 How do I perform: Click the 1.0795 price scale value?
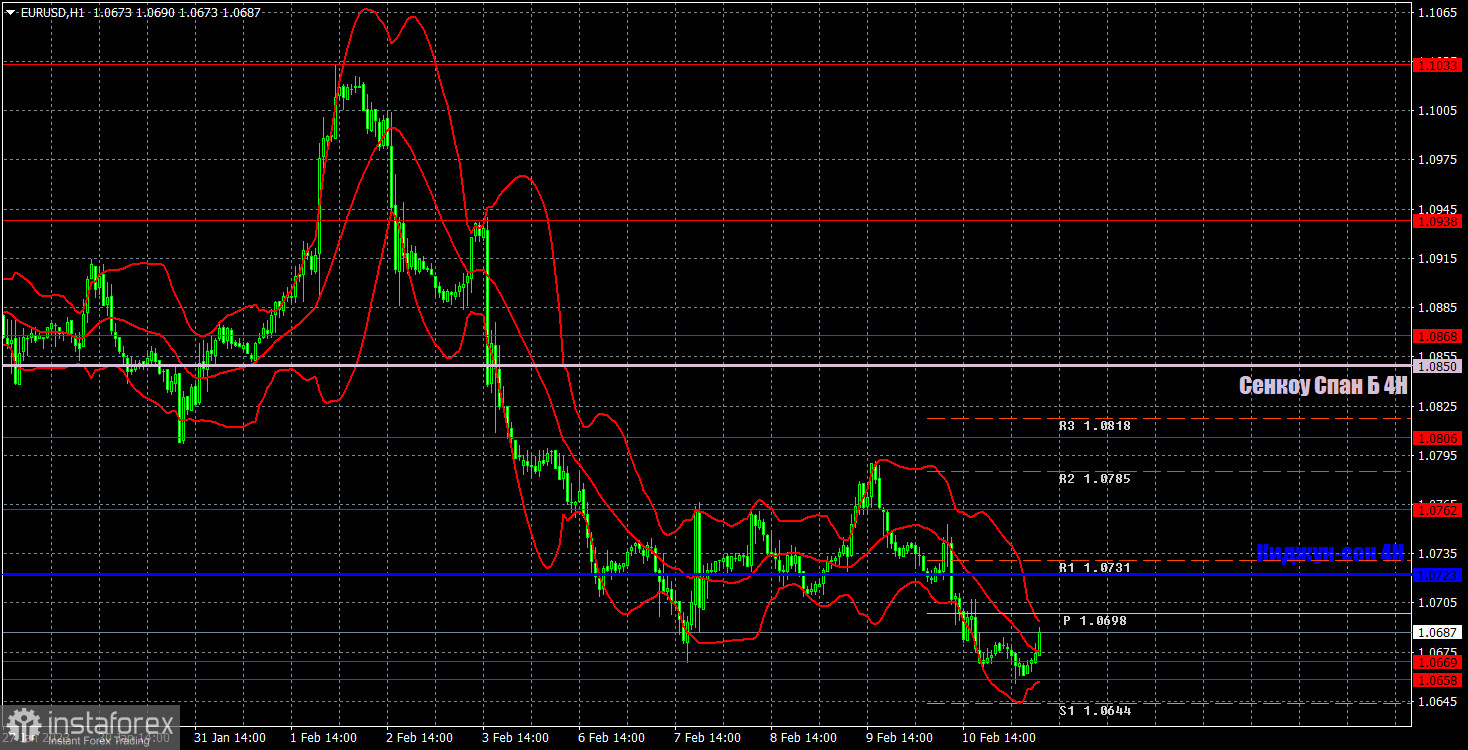(1438, 455)
